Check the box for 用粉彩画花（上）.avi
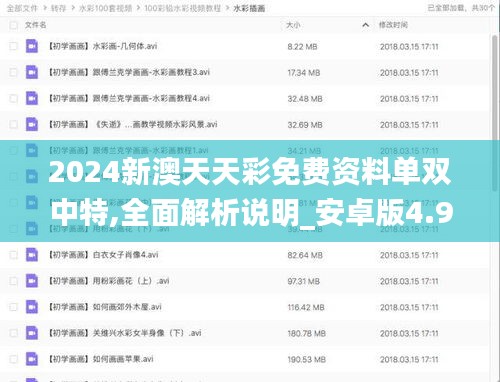Image resolution: width=500 pixels, height=382 pixels. pos(13,281)
